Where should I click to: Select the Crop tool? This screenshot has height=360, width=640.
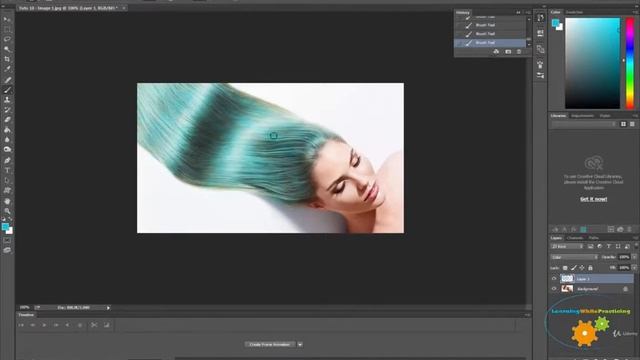7,59
